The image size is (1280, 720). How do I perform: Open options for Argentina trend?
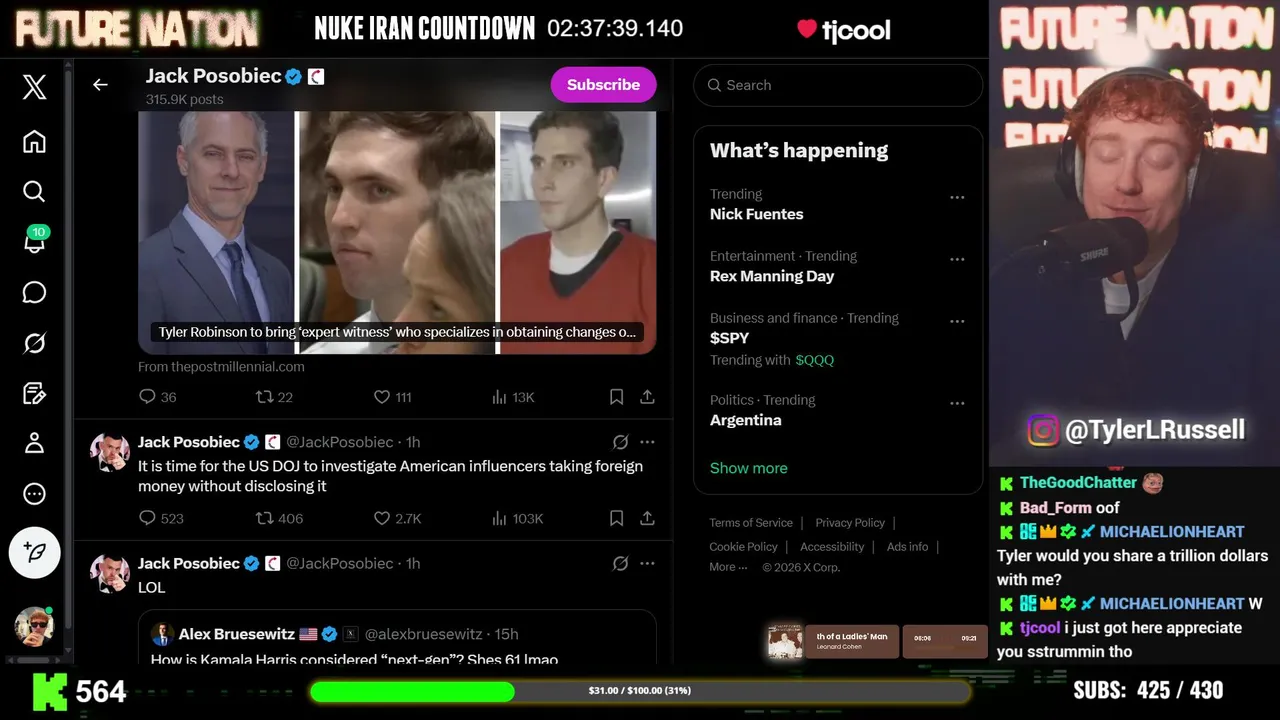click(x=957, y=403)
